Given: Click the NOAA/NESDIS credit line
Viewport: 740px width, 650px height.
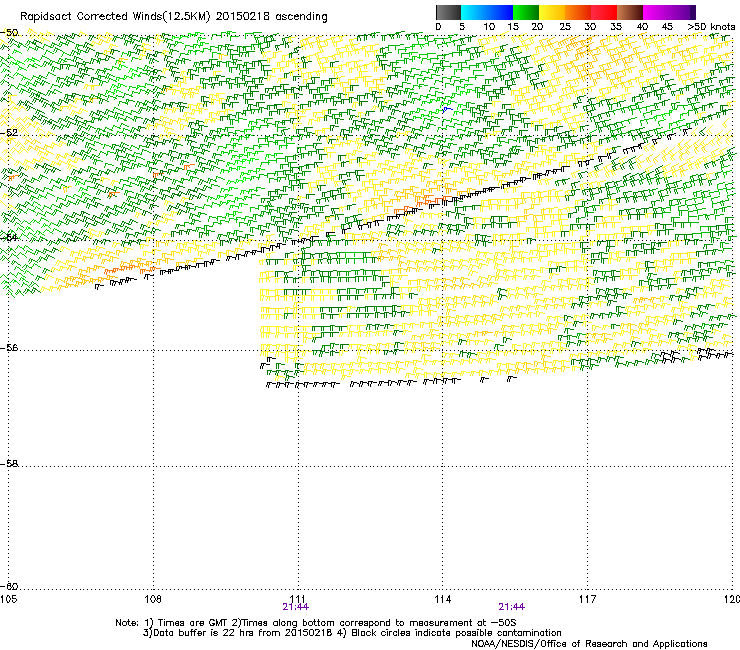Looking at the screenshot, I should [589, 644].
